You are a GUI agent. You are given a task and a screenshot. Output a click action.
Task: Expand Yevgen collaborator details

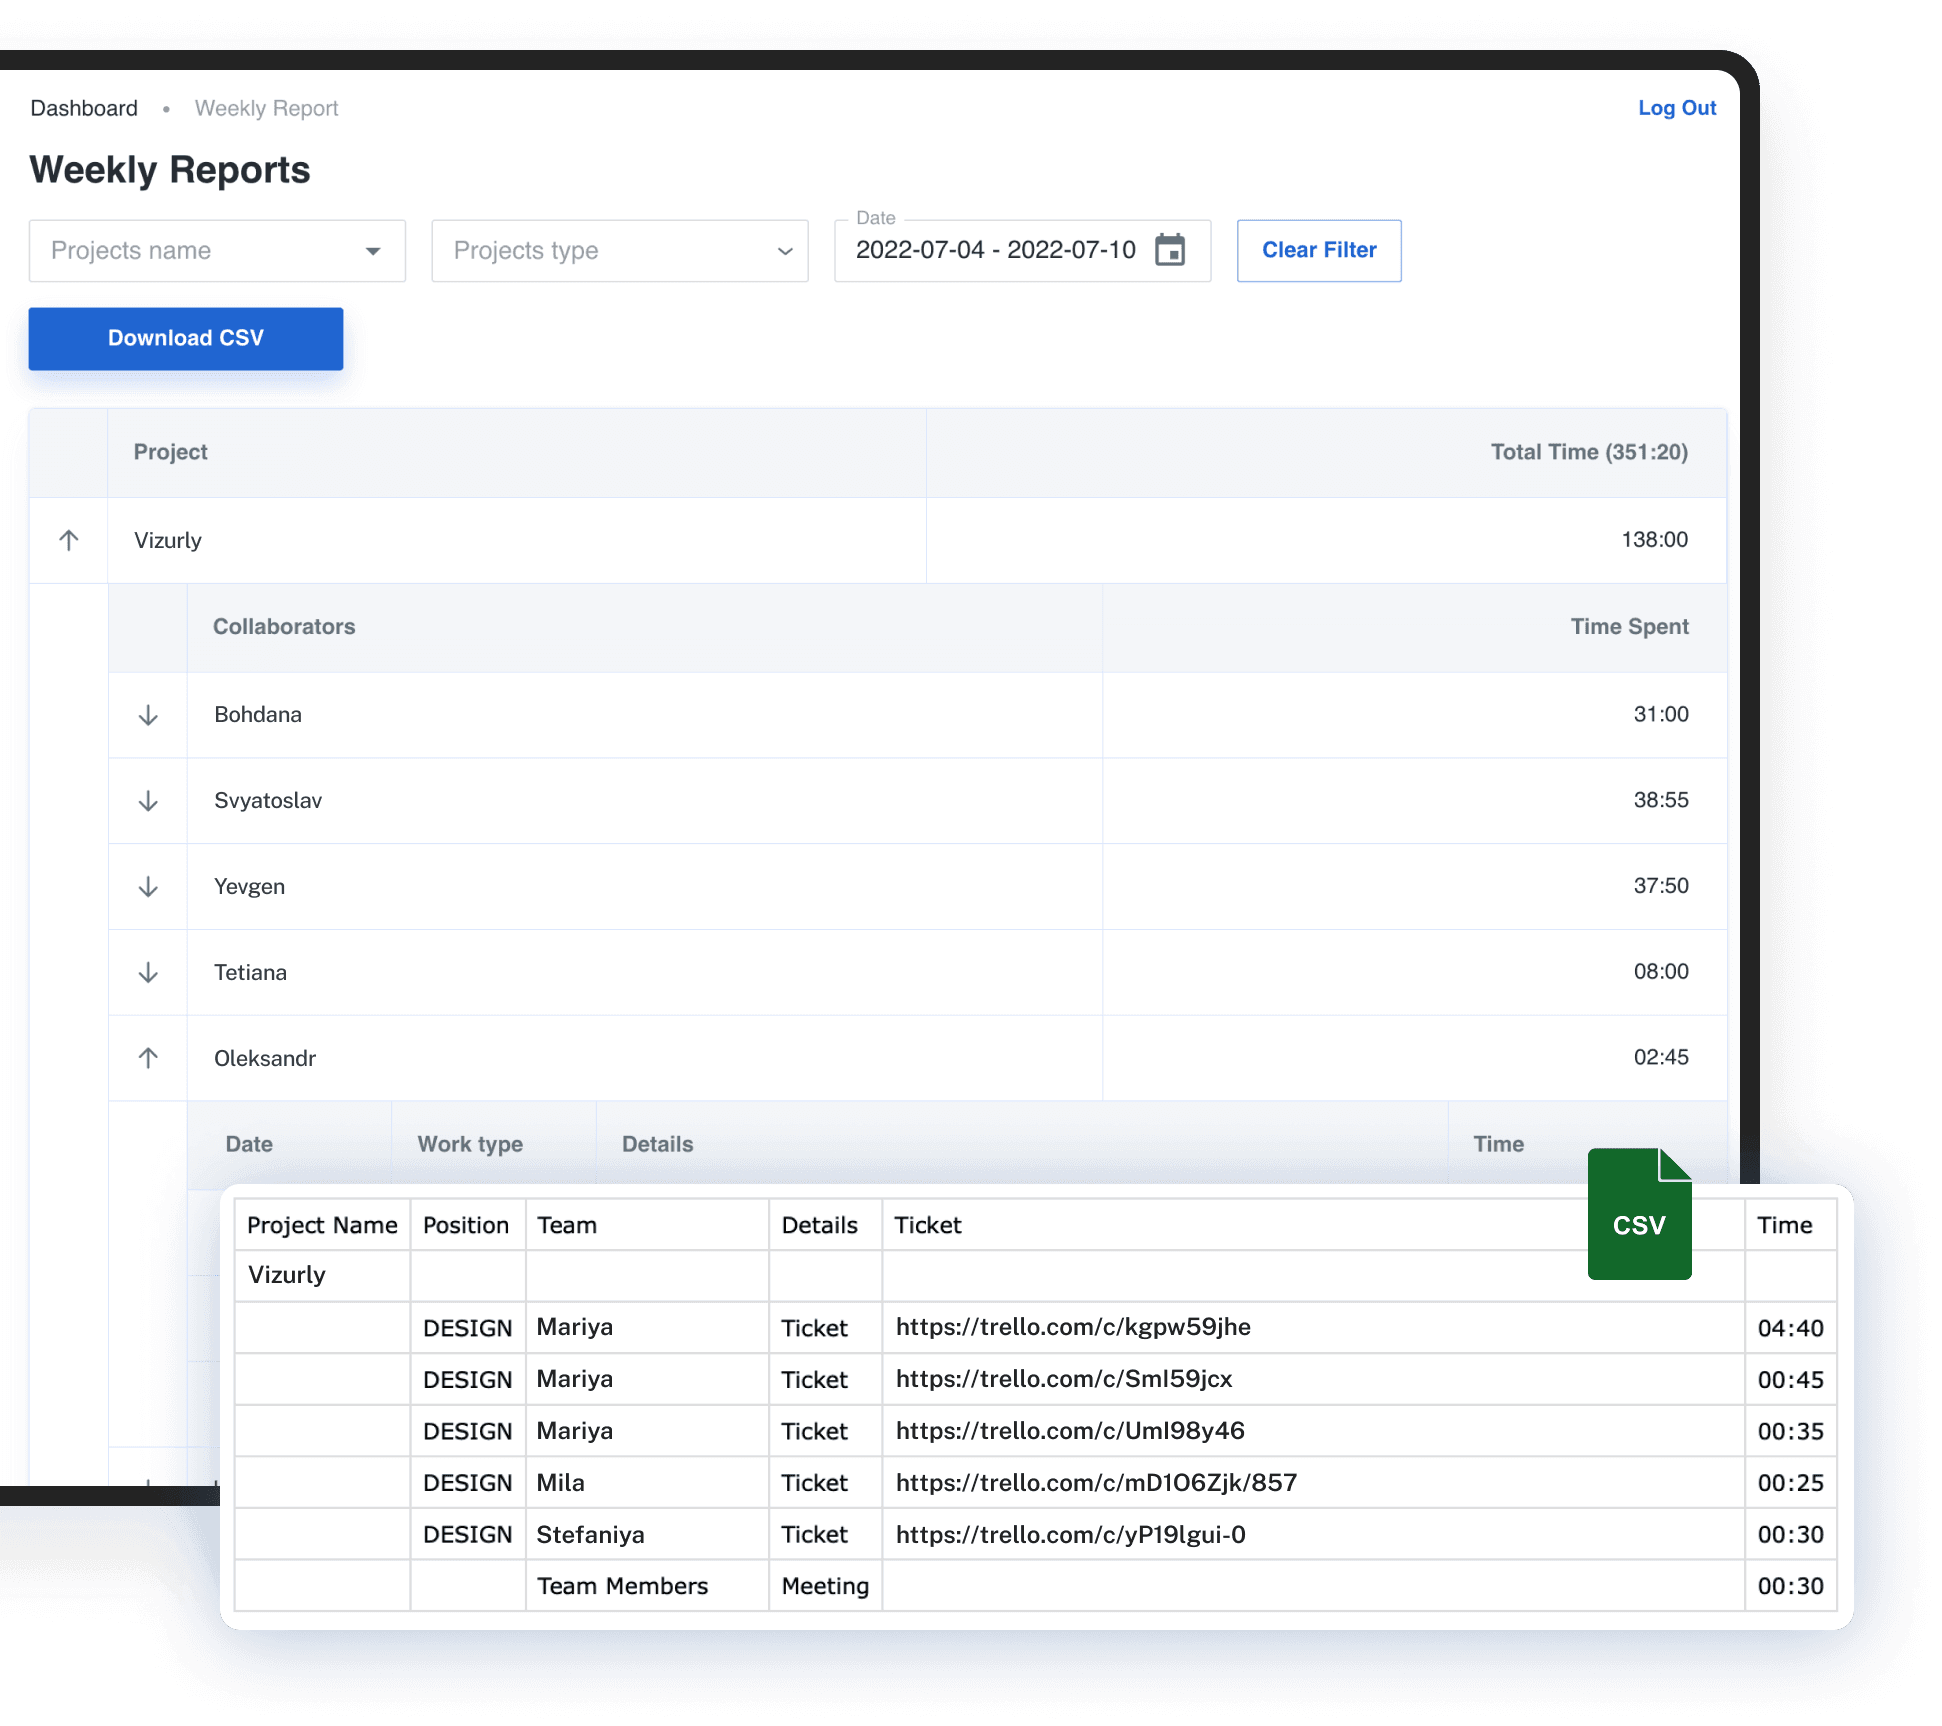point(148,885)
